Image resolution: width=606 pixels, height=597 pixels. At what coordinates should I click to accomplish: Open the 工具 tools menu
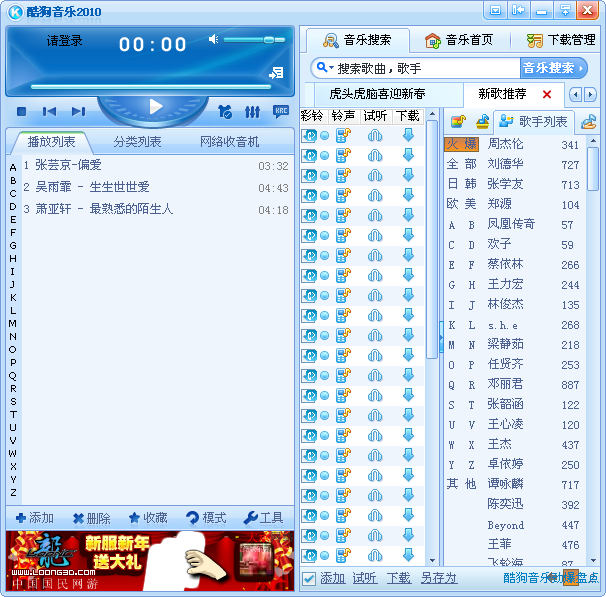point(263,518)
